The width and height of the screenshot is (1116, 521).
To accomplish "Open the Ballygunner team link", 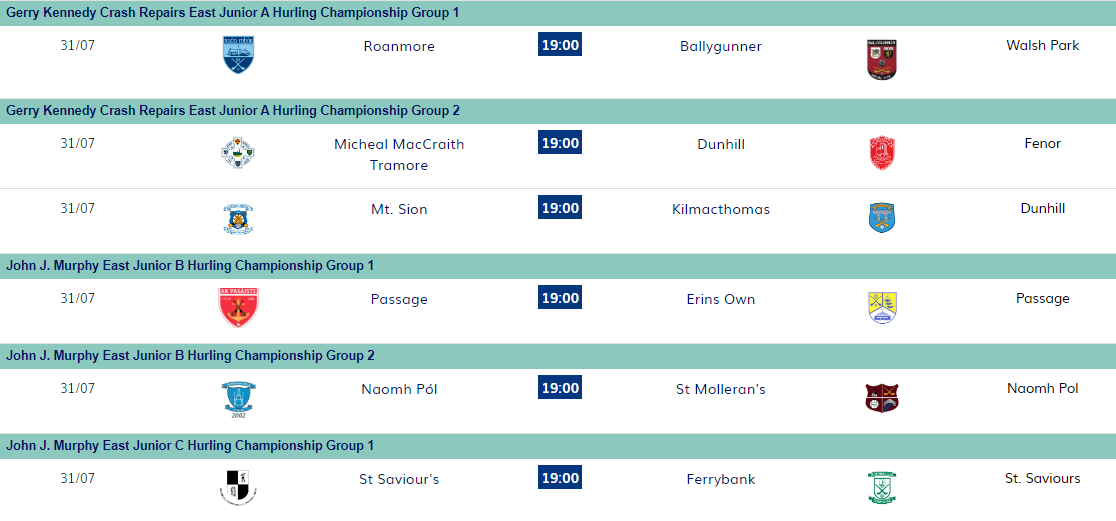I will pos(720,46).
